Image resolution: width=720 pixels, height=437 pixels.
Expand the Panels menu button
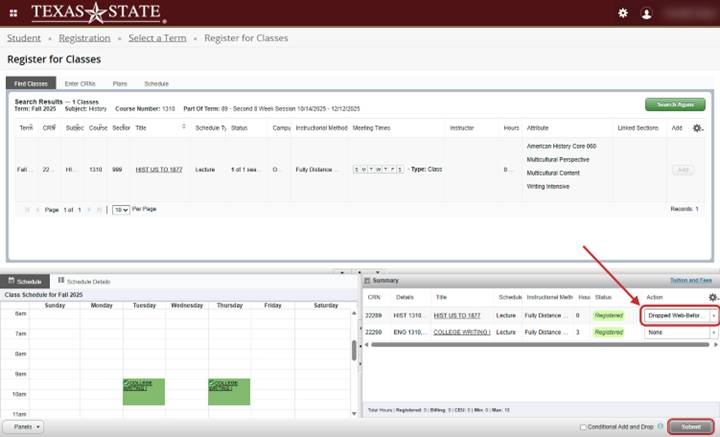tap(22, 426)
